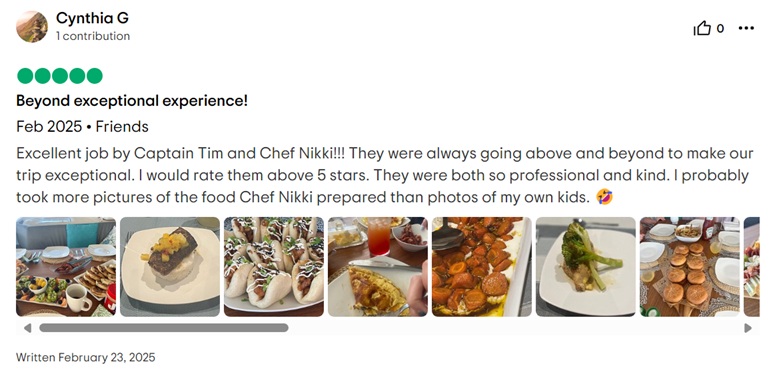View the broccoli on white plate photo
778x373 pixels.
click(585, 267)
